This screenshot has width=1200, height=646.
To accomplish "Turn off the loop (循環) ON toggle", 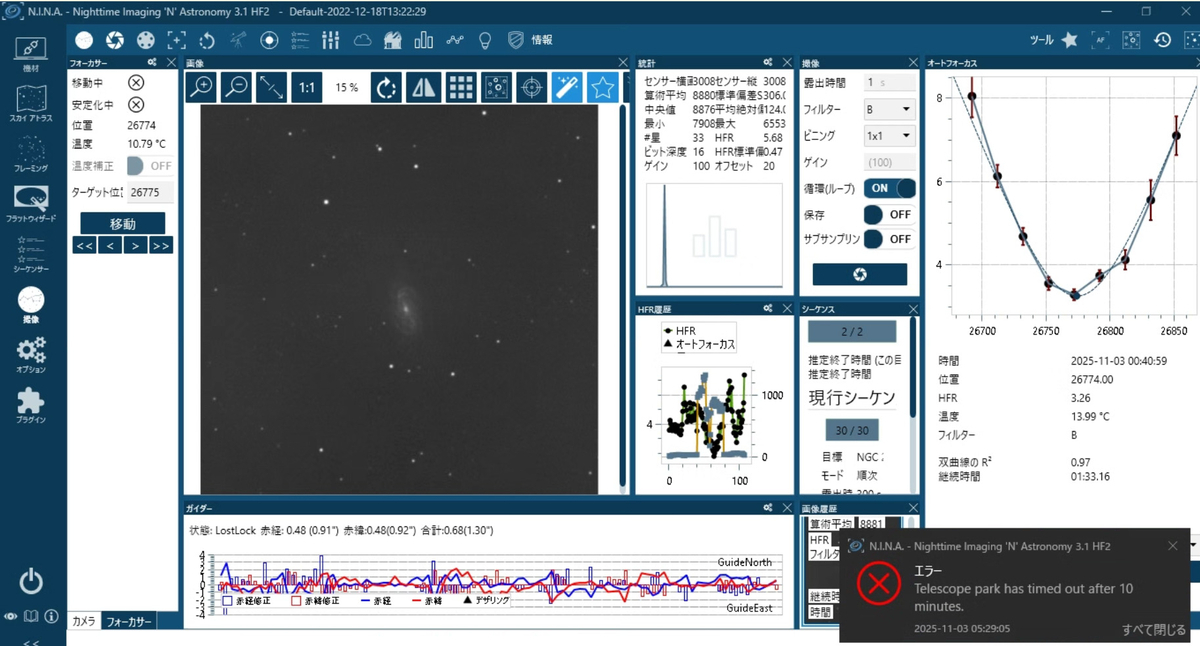I will coord(890,187).
